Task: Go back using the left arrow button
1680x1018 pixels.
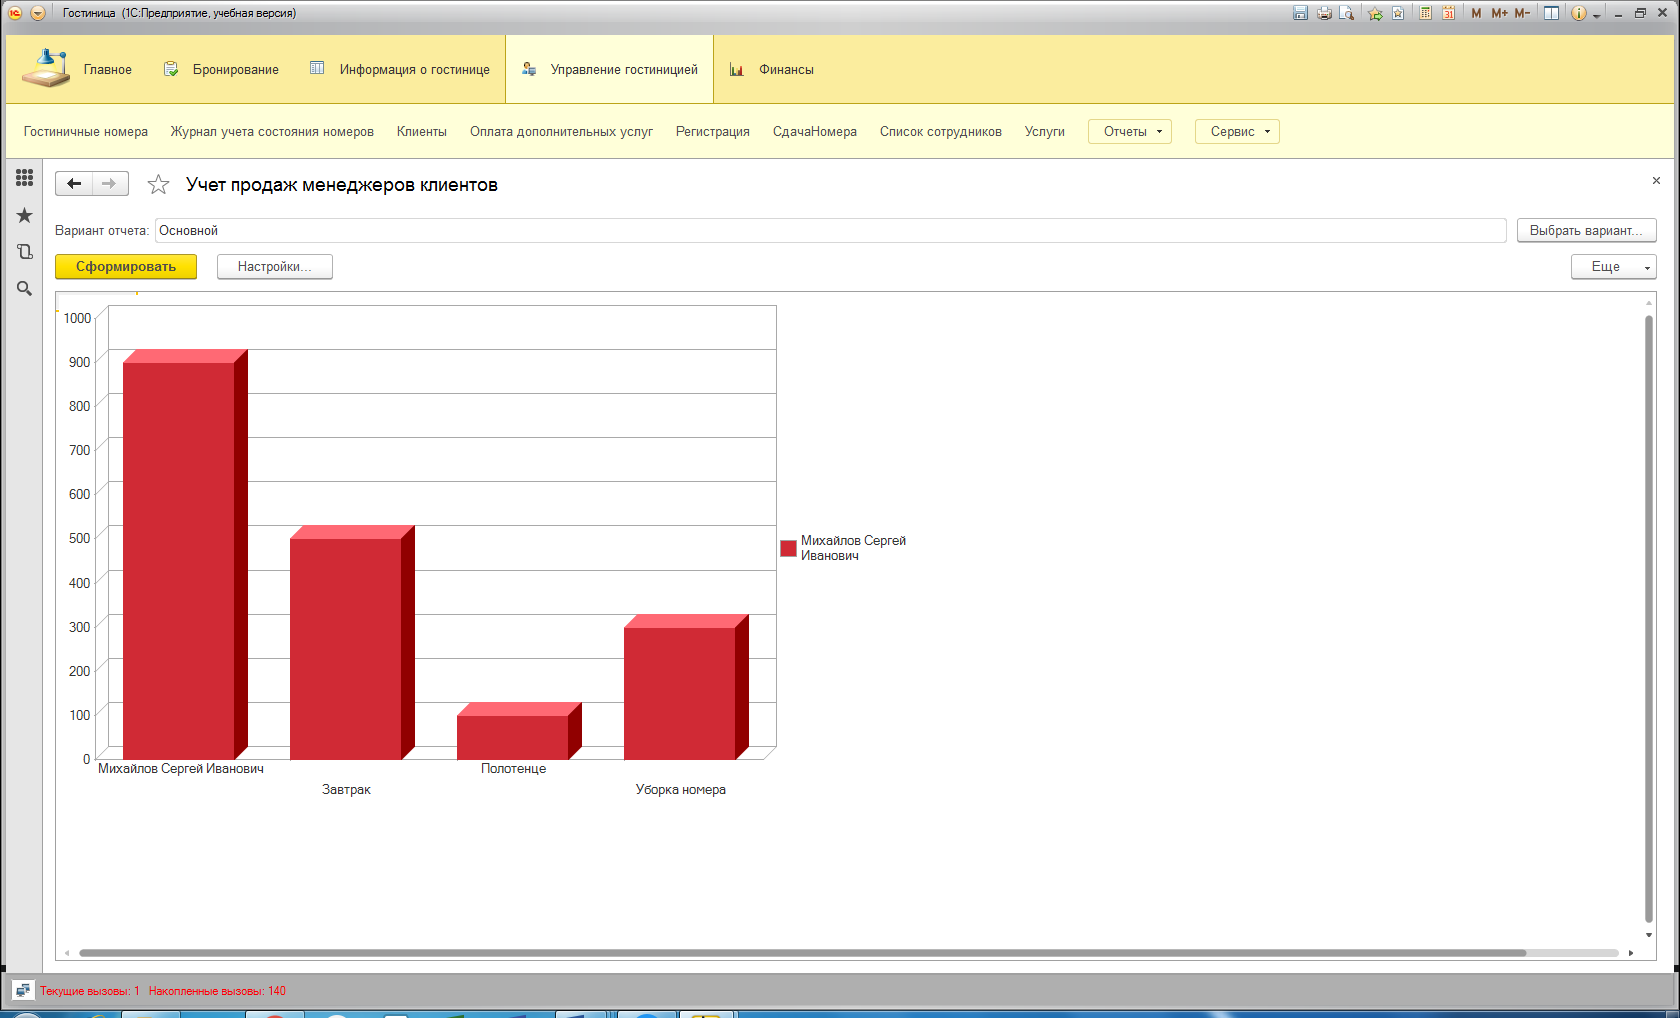Action: (74, 184)
